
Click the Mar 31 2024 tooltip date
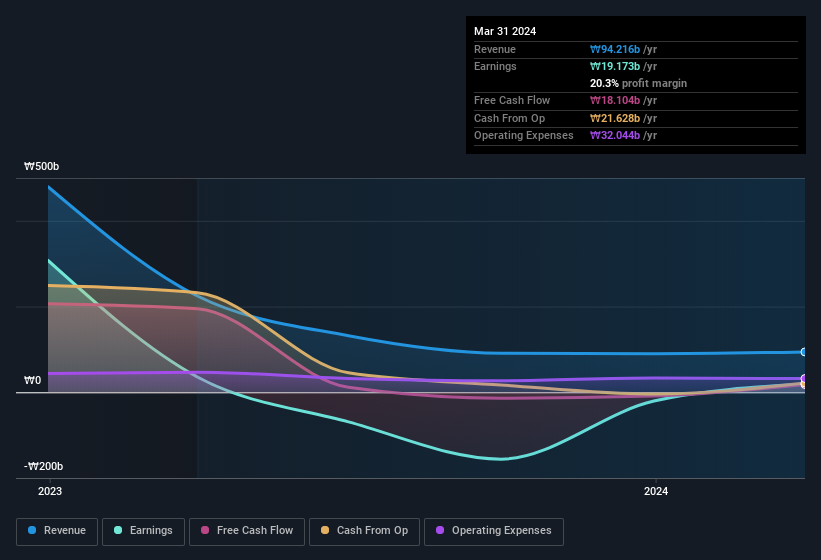tap(505, 31)
